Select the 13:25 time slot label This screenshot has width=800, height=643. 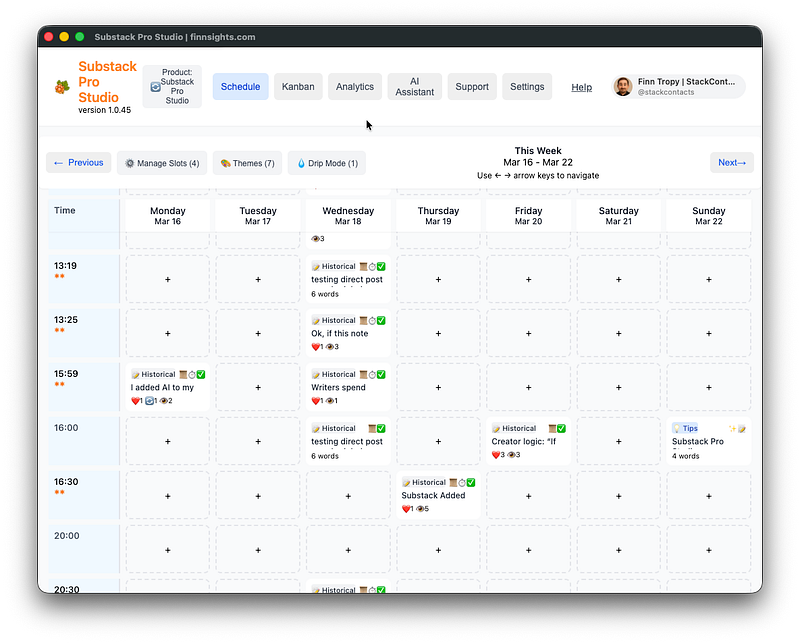pos(66,320)
